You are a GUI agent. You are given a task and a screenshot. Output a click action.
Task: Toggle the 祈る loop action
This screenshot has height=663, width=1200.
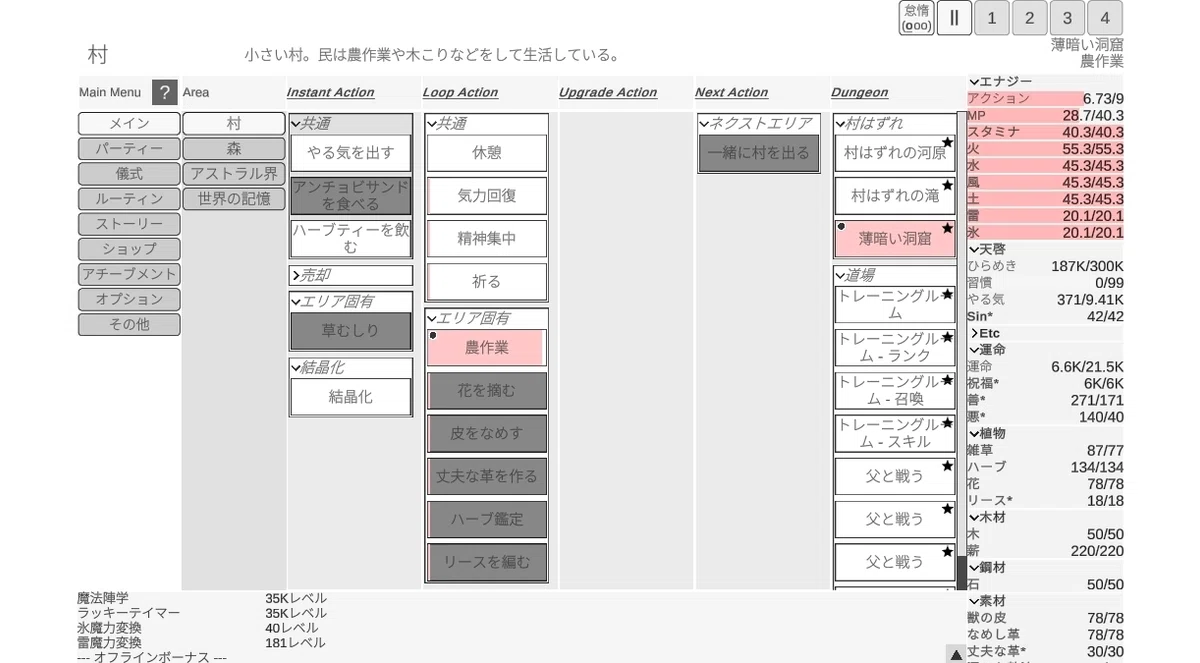487,282
